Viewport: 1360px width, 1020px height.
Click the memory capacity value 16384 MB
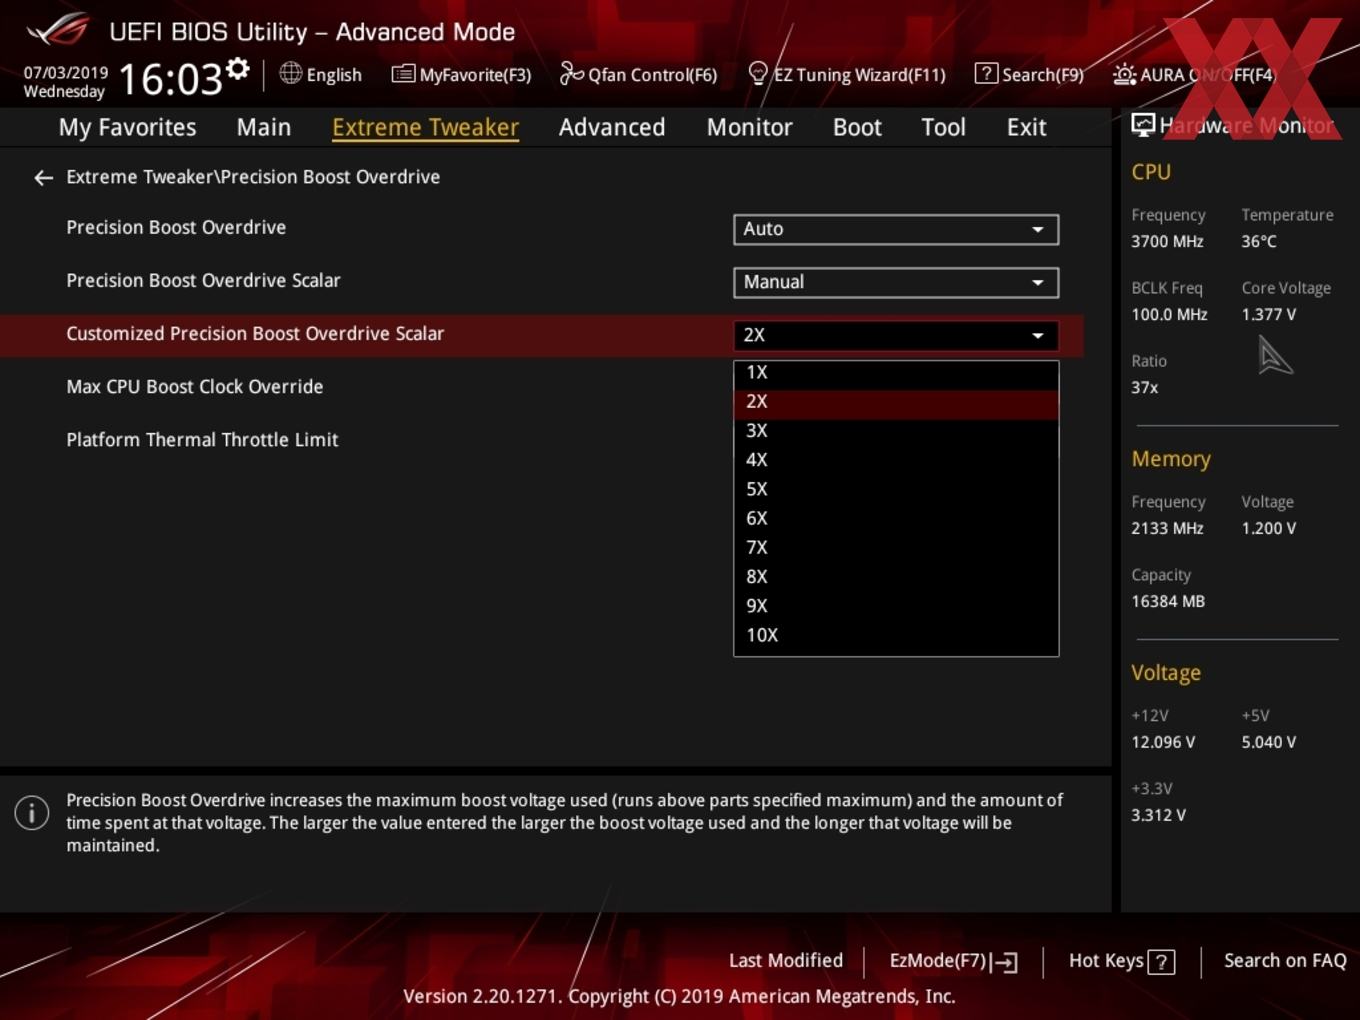(x=1168, y=602)
